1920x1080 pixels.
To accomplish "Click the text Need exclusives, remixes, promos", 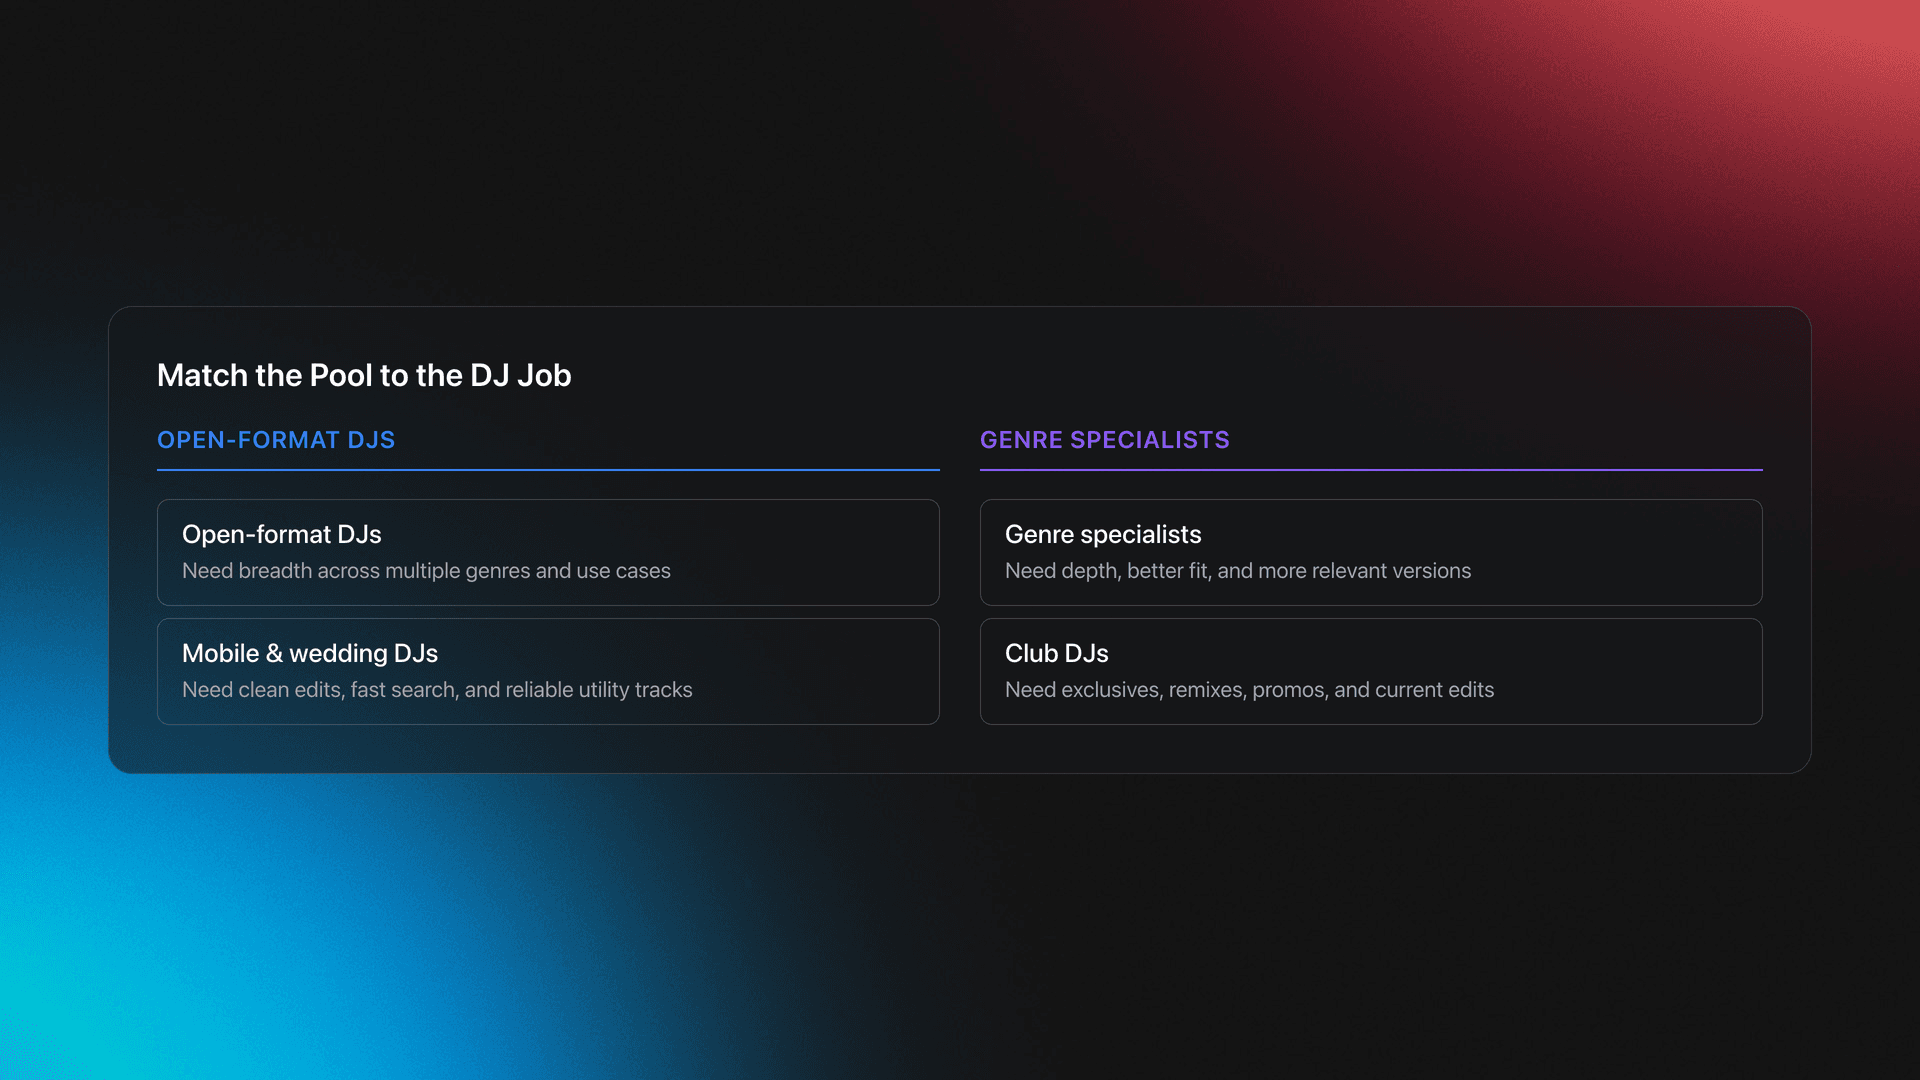I will 1249,690.
